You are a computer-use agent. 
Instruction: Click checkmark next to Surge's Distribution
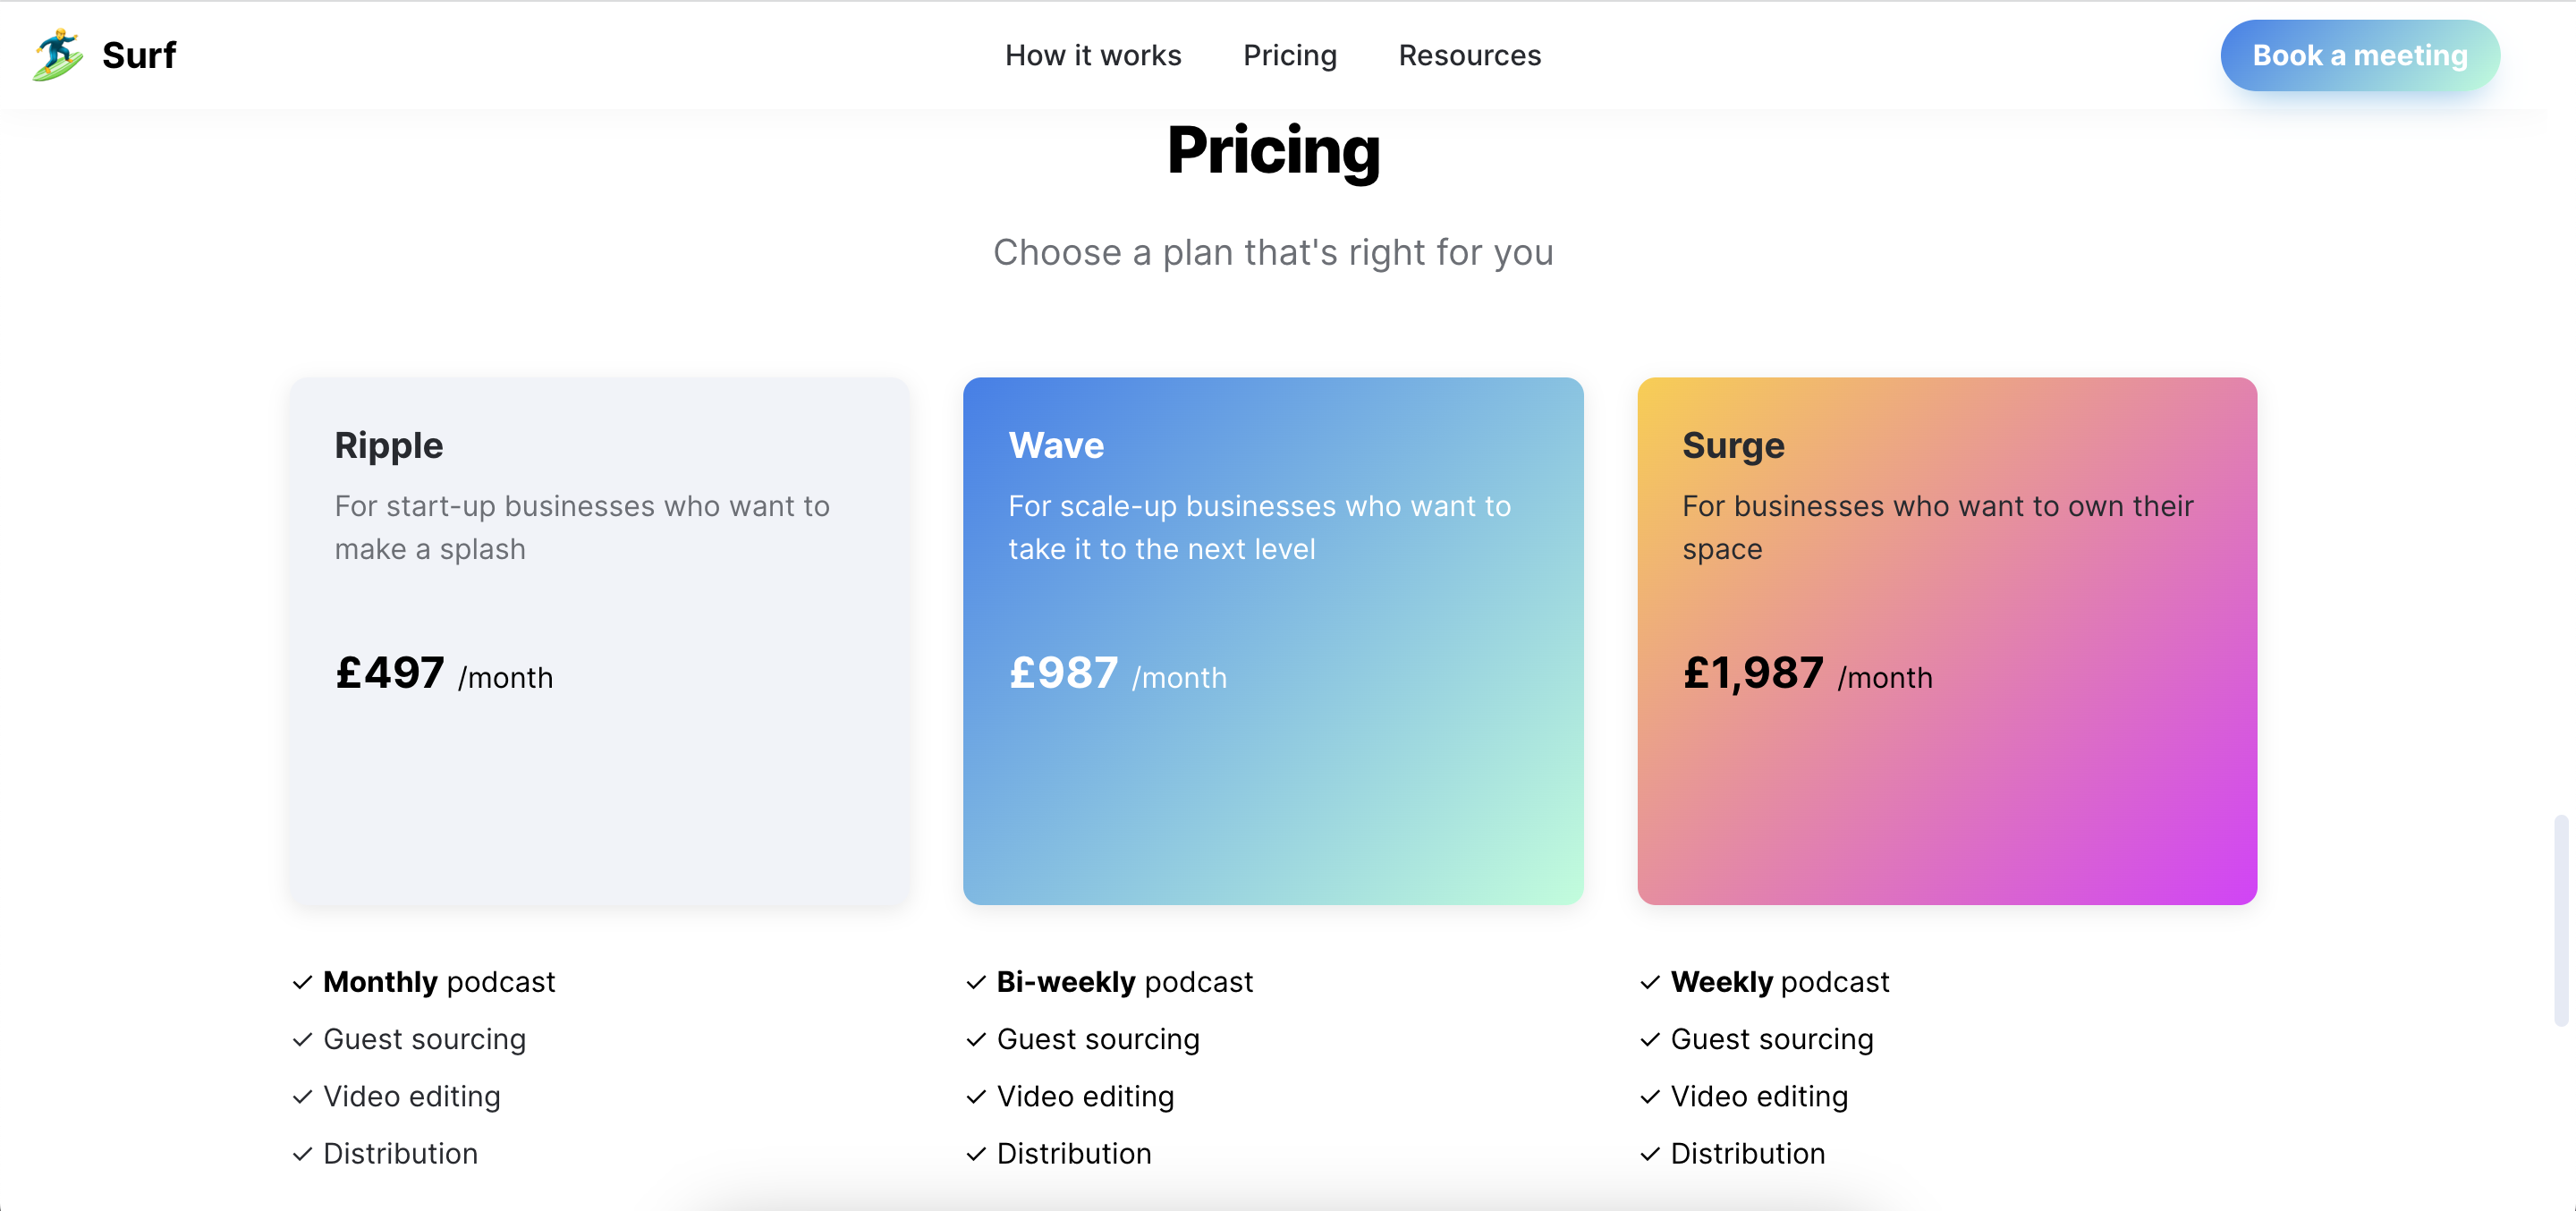1650,1154
